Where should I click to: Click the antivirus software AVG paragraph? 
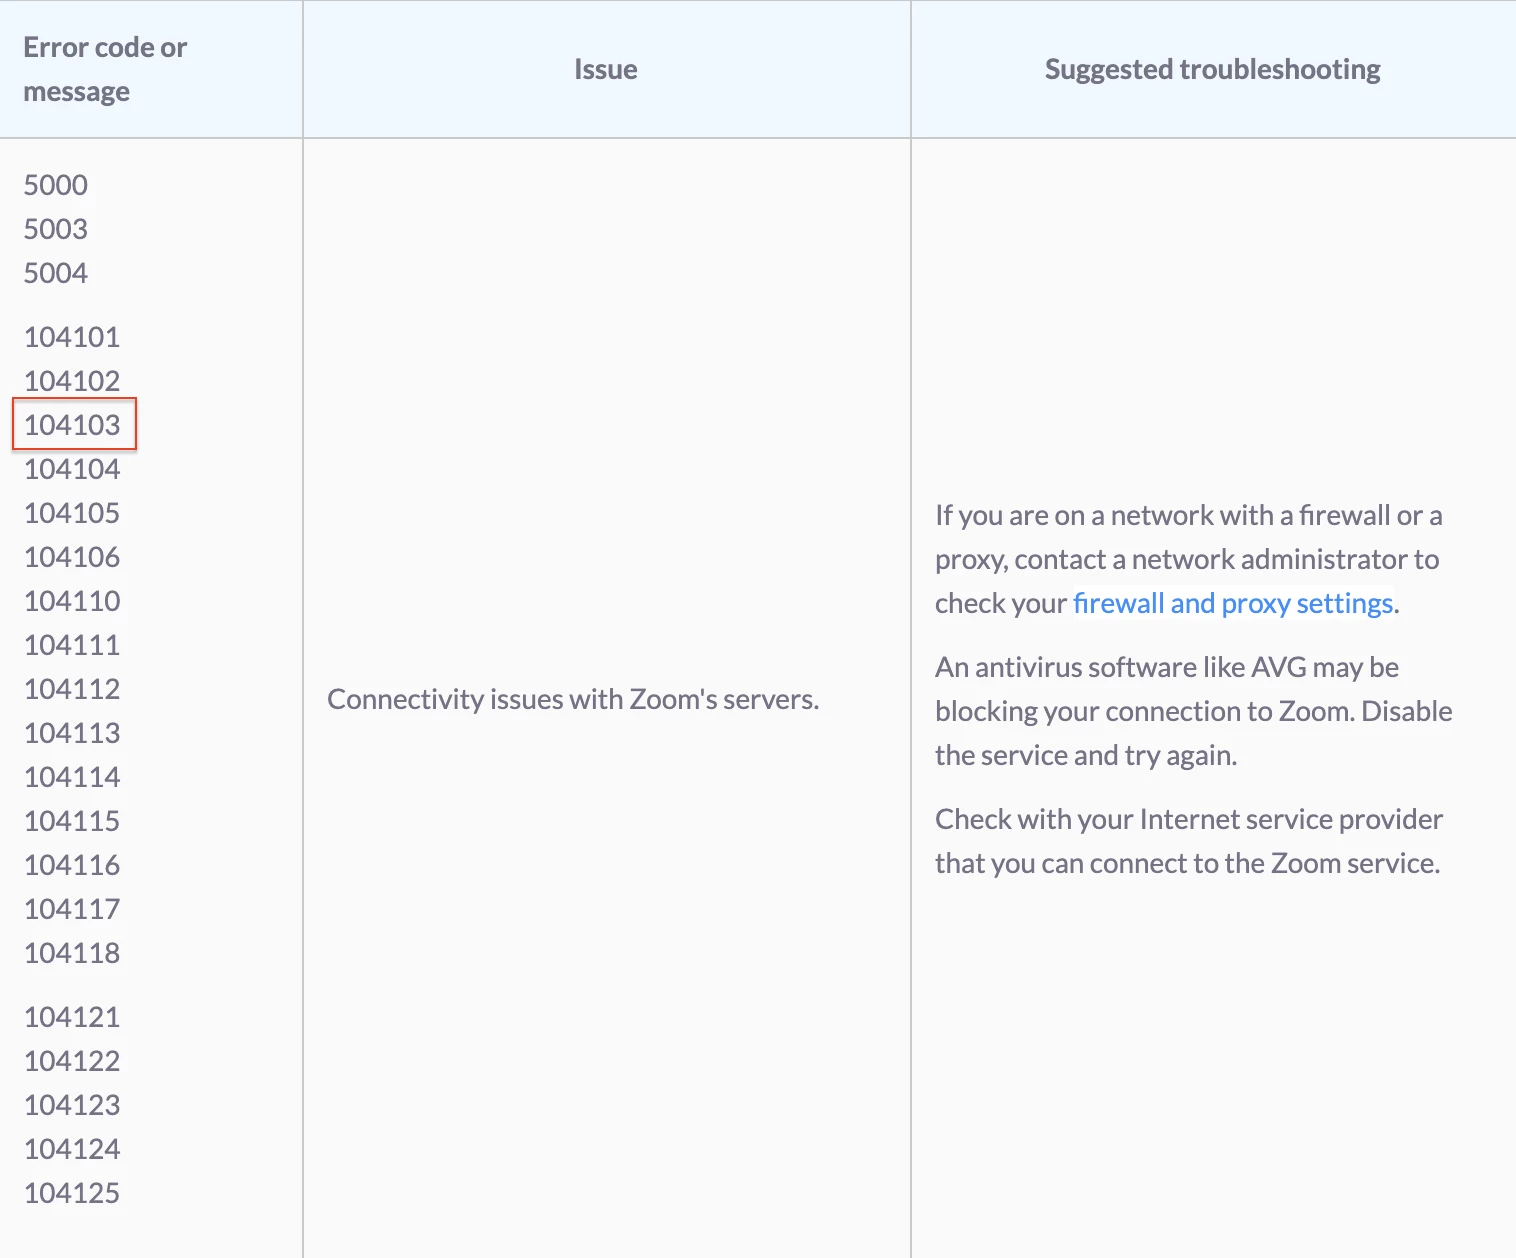[1194, 711]
